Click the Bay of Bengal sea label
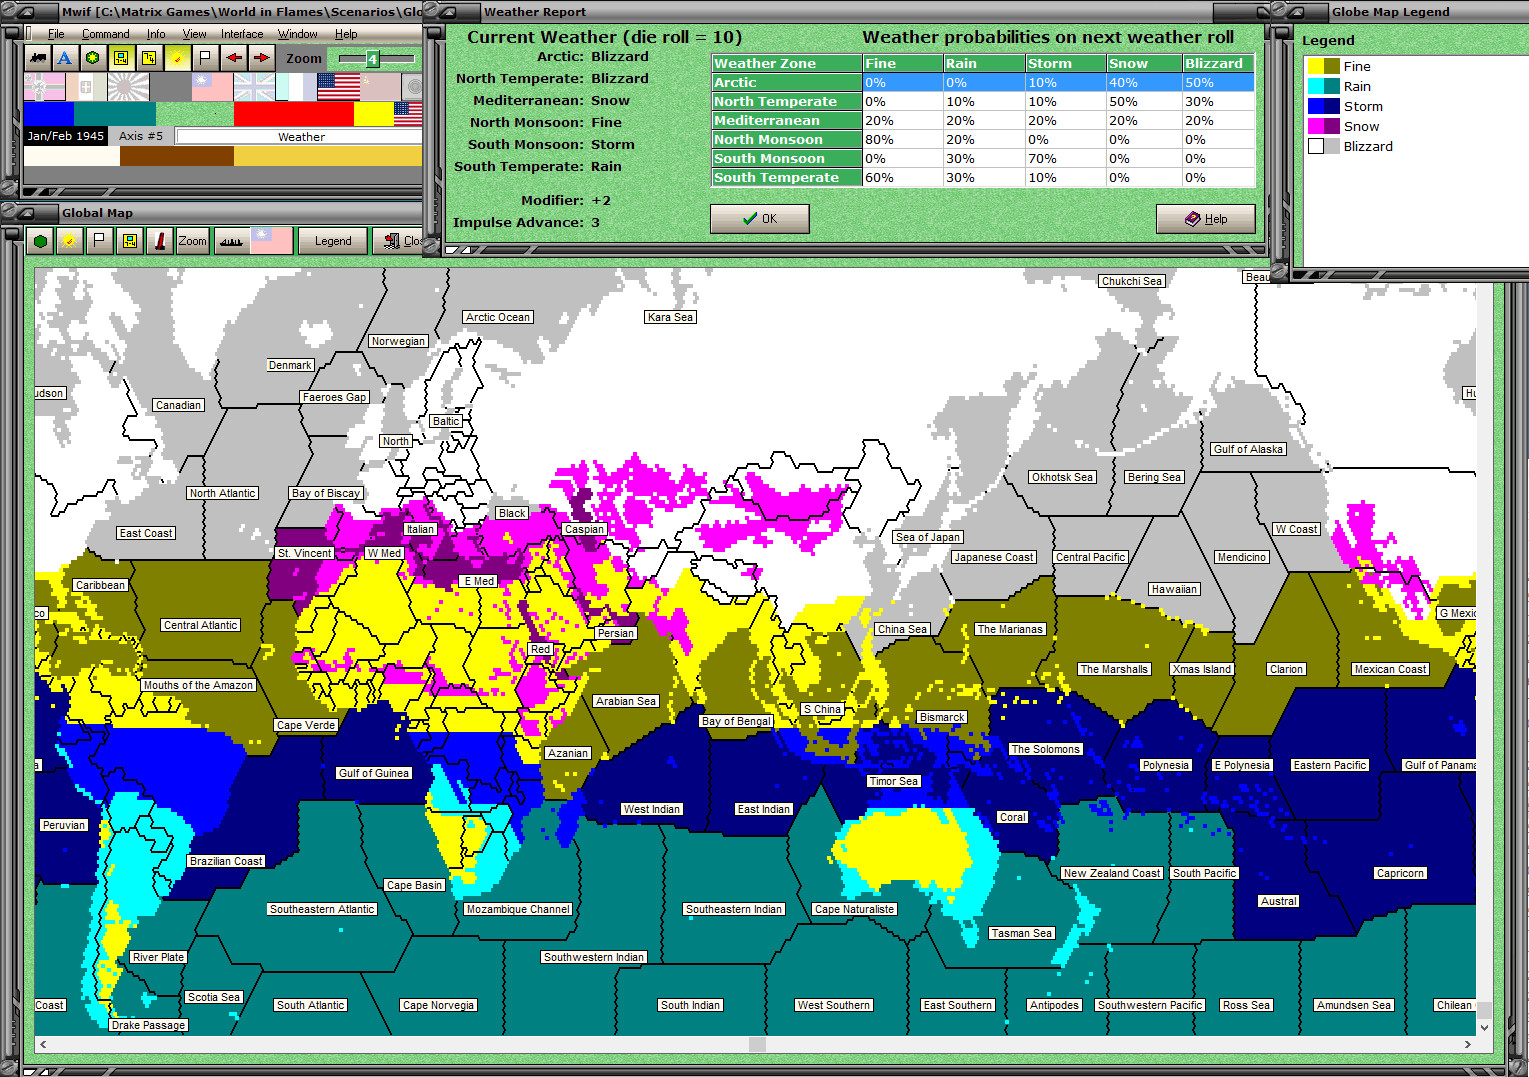This screenshot has height=1077, width=1529. pyautogui.click(x=736, y=721)
